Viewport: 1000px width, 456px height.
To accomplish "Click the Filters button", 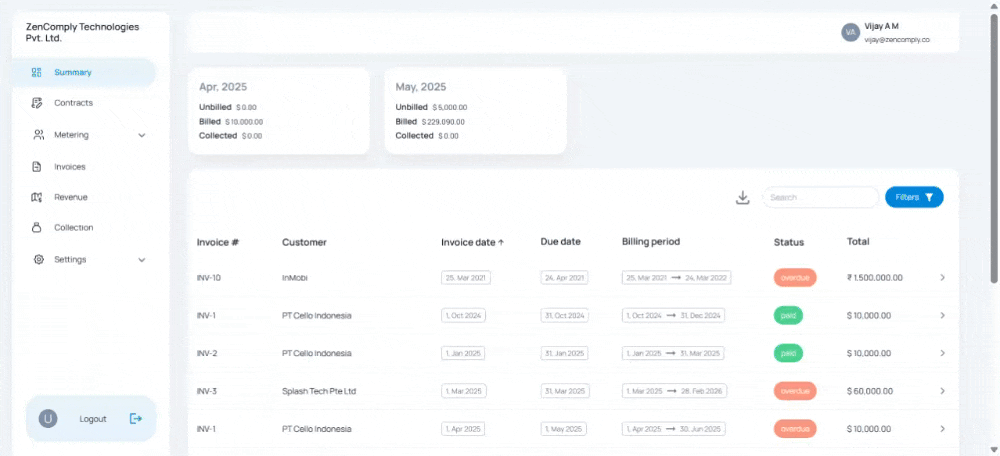I will click(x=914, y=197).
